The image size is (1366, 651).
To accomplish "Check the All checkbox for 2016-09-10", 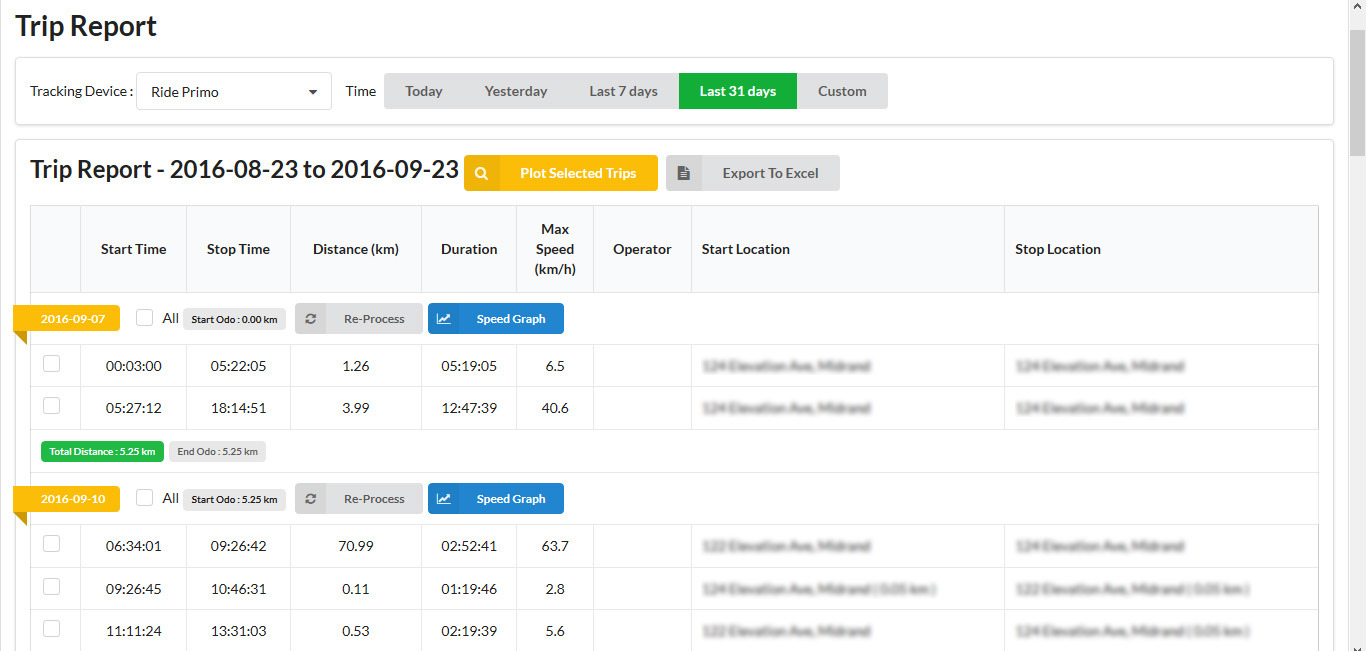I will tap(145, 498).
